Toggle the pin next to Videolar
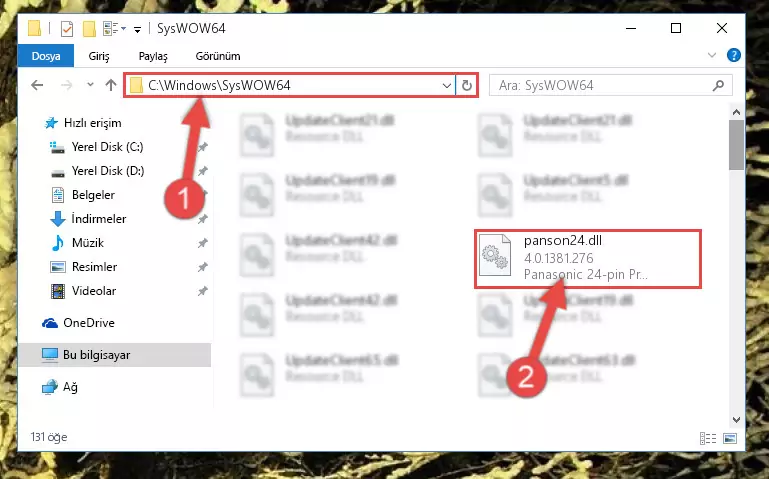 coord(203,291)
